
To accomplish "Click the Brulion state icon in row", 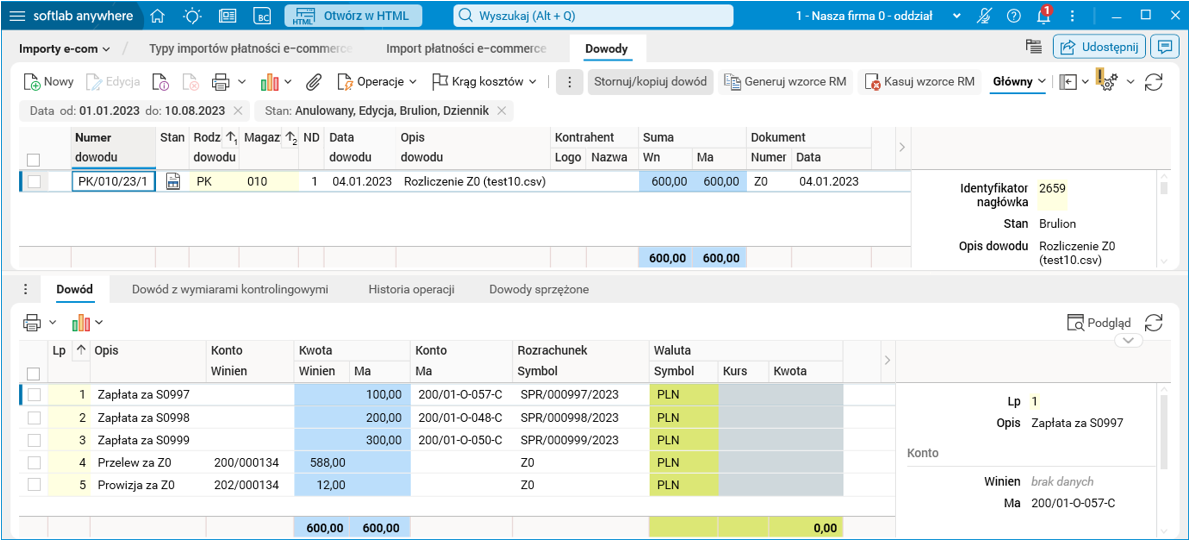I will click(173, 181).
